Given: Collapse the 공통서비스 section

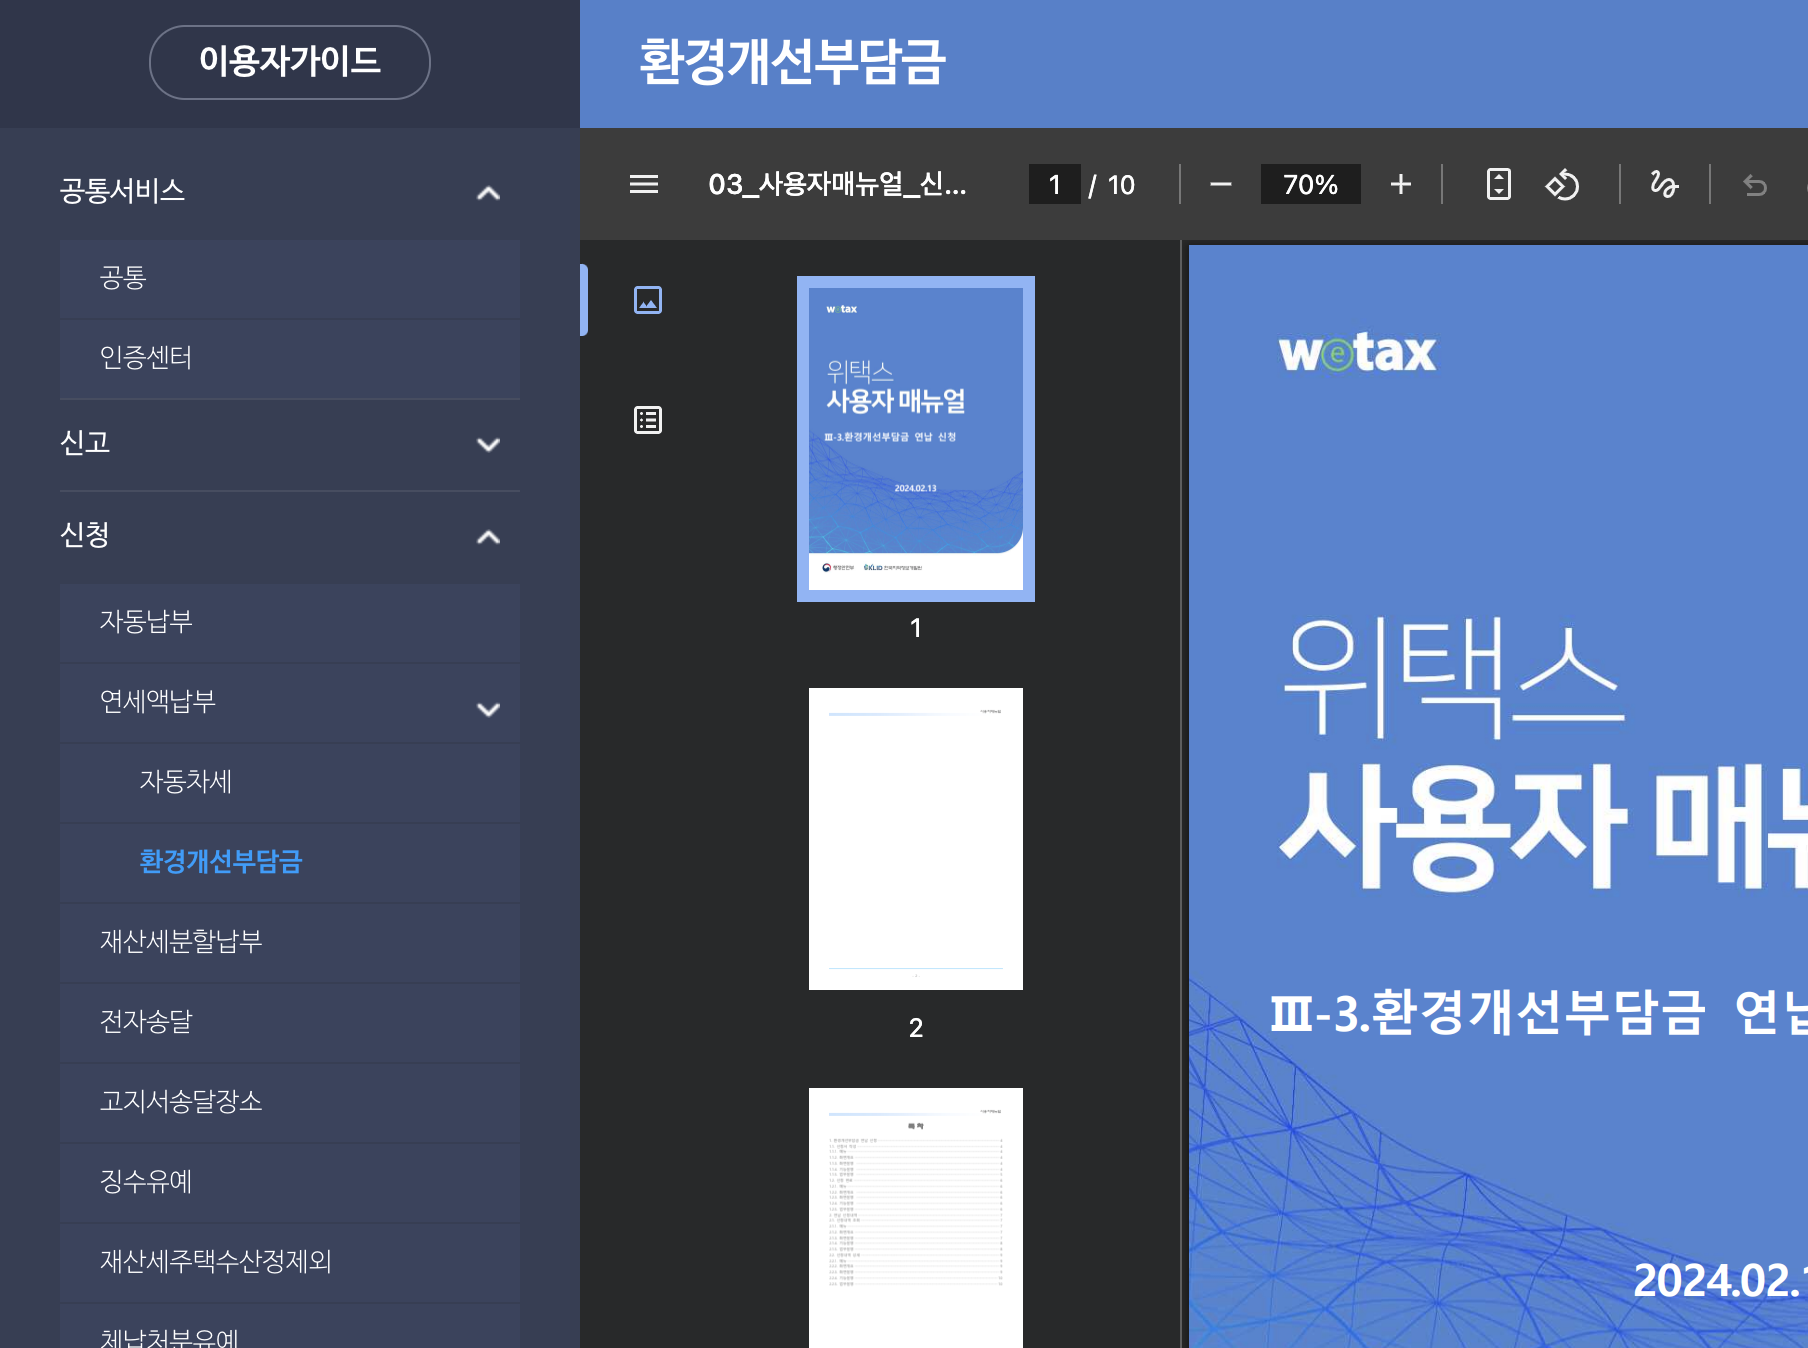Looking at the screenshot, I should click(x=488, y=193).
